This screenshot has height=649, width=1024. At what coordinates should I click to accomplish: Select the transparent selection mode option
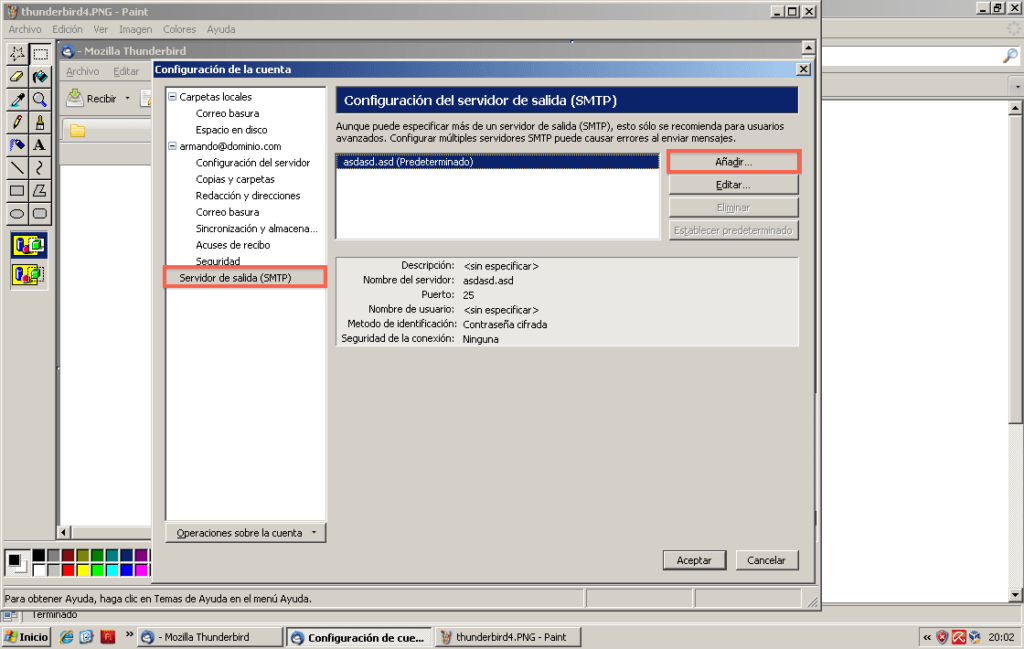click(28, 273)
